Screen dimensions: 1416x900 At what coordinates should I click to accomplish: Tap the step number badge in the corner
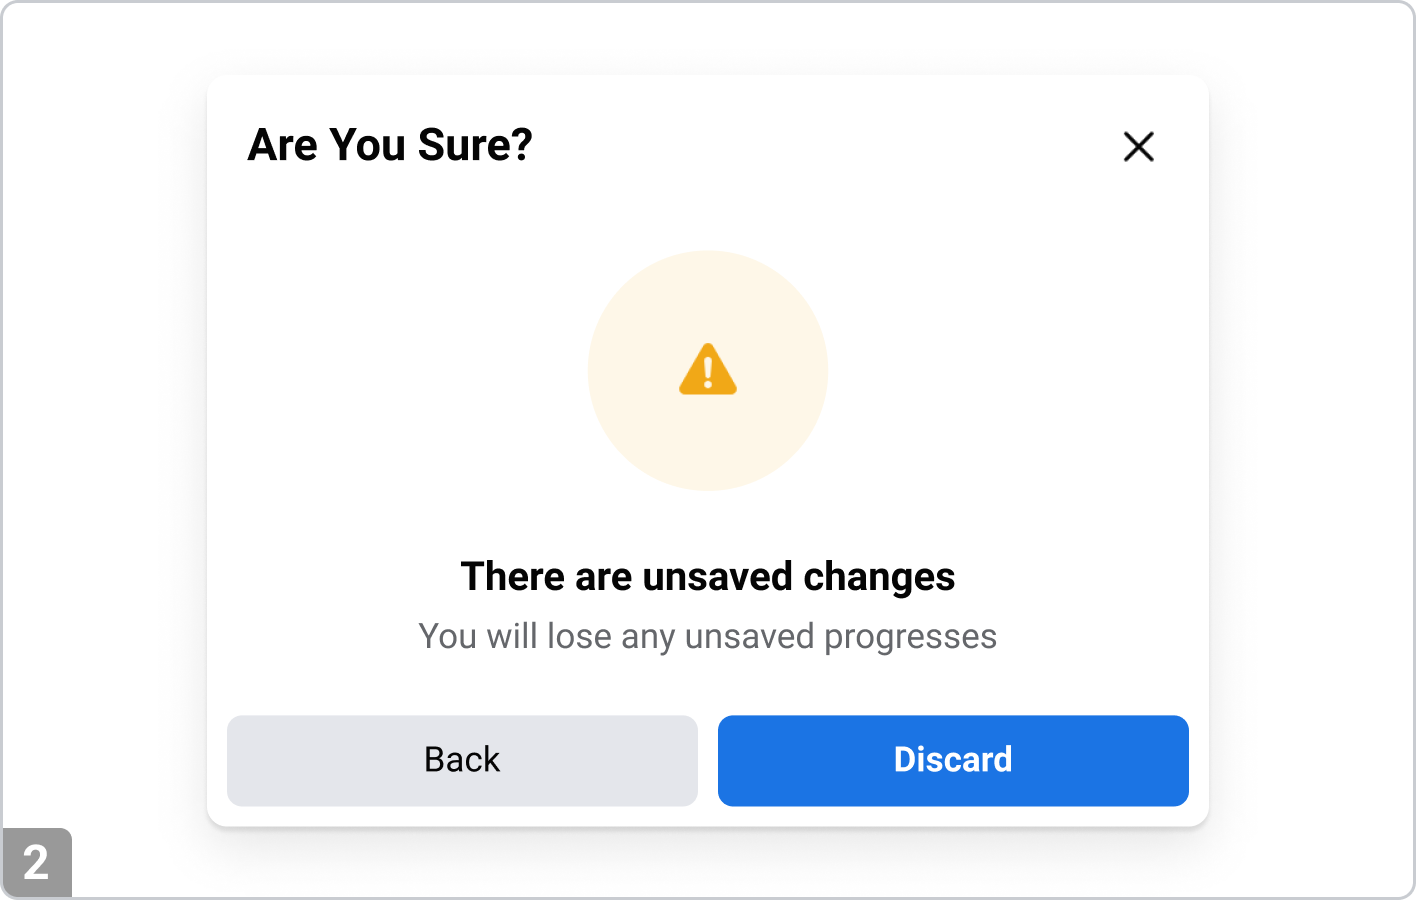coord(36,862)
